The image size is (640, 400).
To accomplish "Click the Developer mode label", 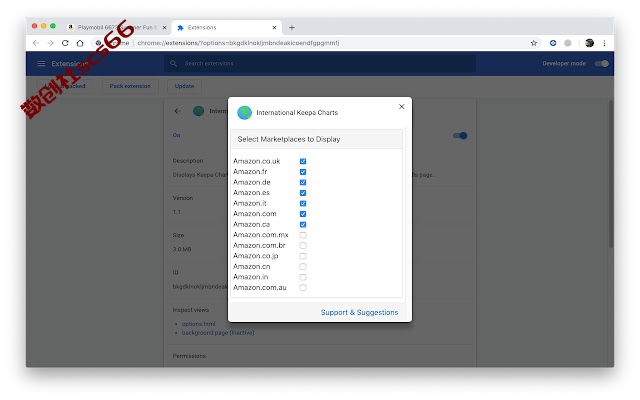I will [564, 63].
